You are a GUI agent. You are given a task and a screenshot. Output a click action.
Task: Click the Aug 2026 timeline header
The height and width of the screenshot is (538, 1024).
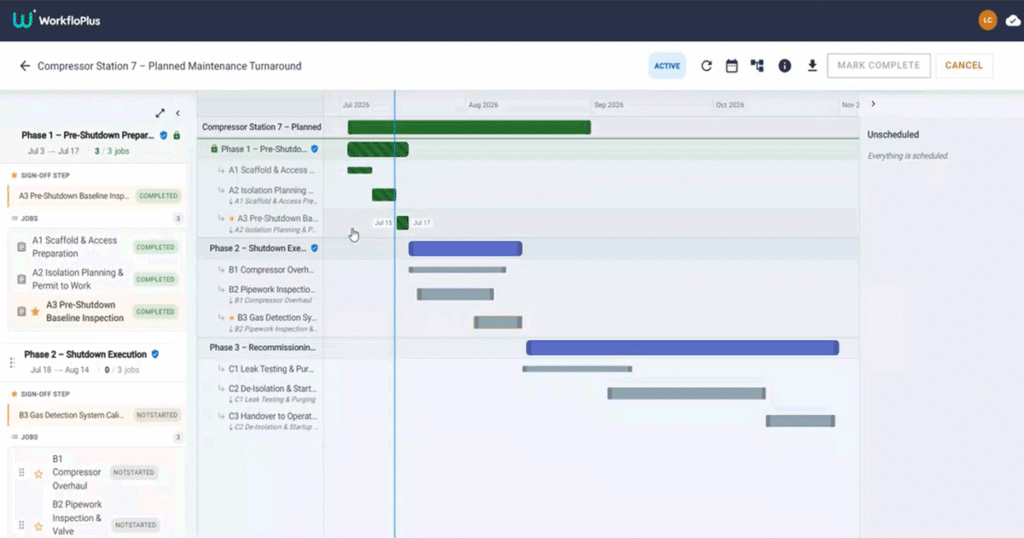[x=483, y=104]
